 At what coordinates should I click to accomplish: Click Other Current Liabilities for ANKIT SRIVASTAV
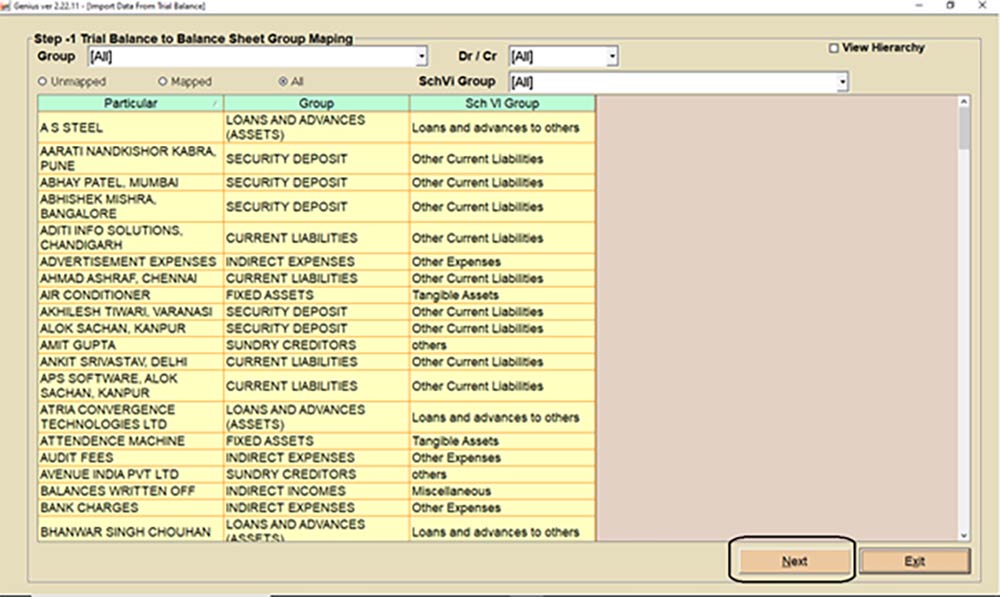(x=503, y=362)
